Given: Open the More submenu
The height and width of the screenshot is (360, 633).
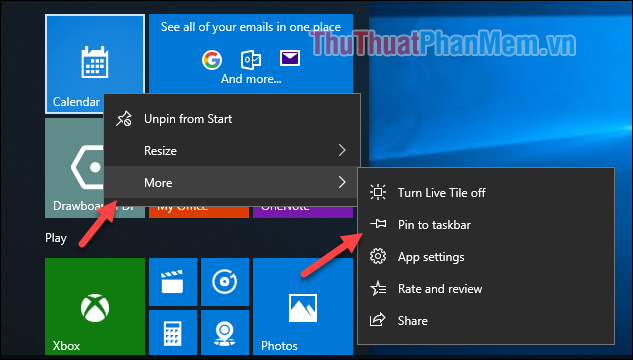Looking at the screenshot, I should pyautogui.click(x=232, y=182).
